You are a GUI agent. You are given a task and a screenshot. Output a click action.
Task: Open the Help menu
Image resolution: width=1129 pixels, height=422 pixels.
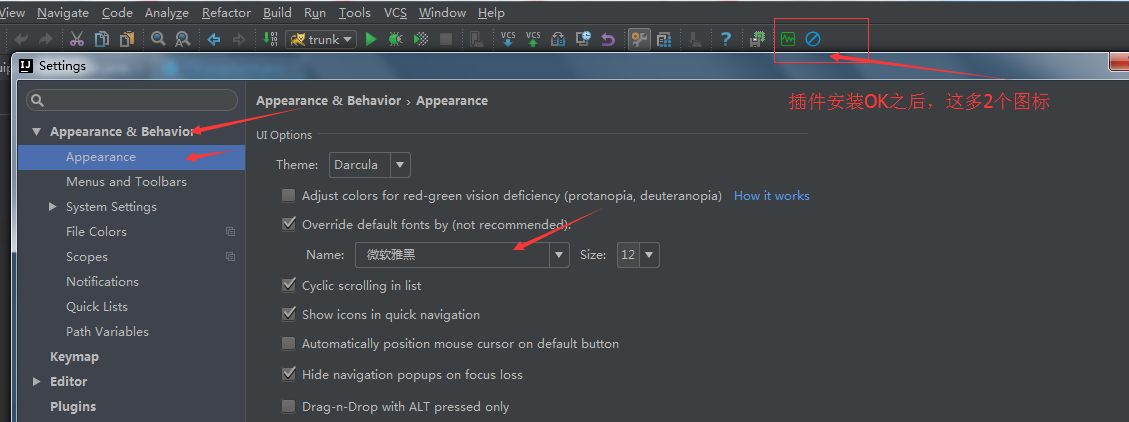(x=491, y=13)
